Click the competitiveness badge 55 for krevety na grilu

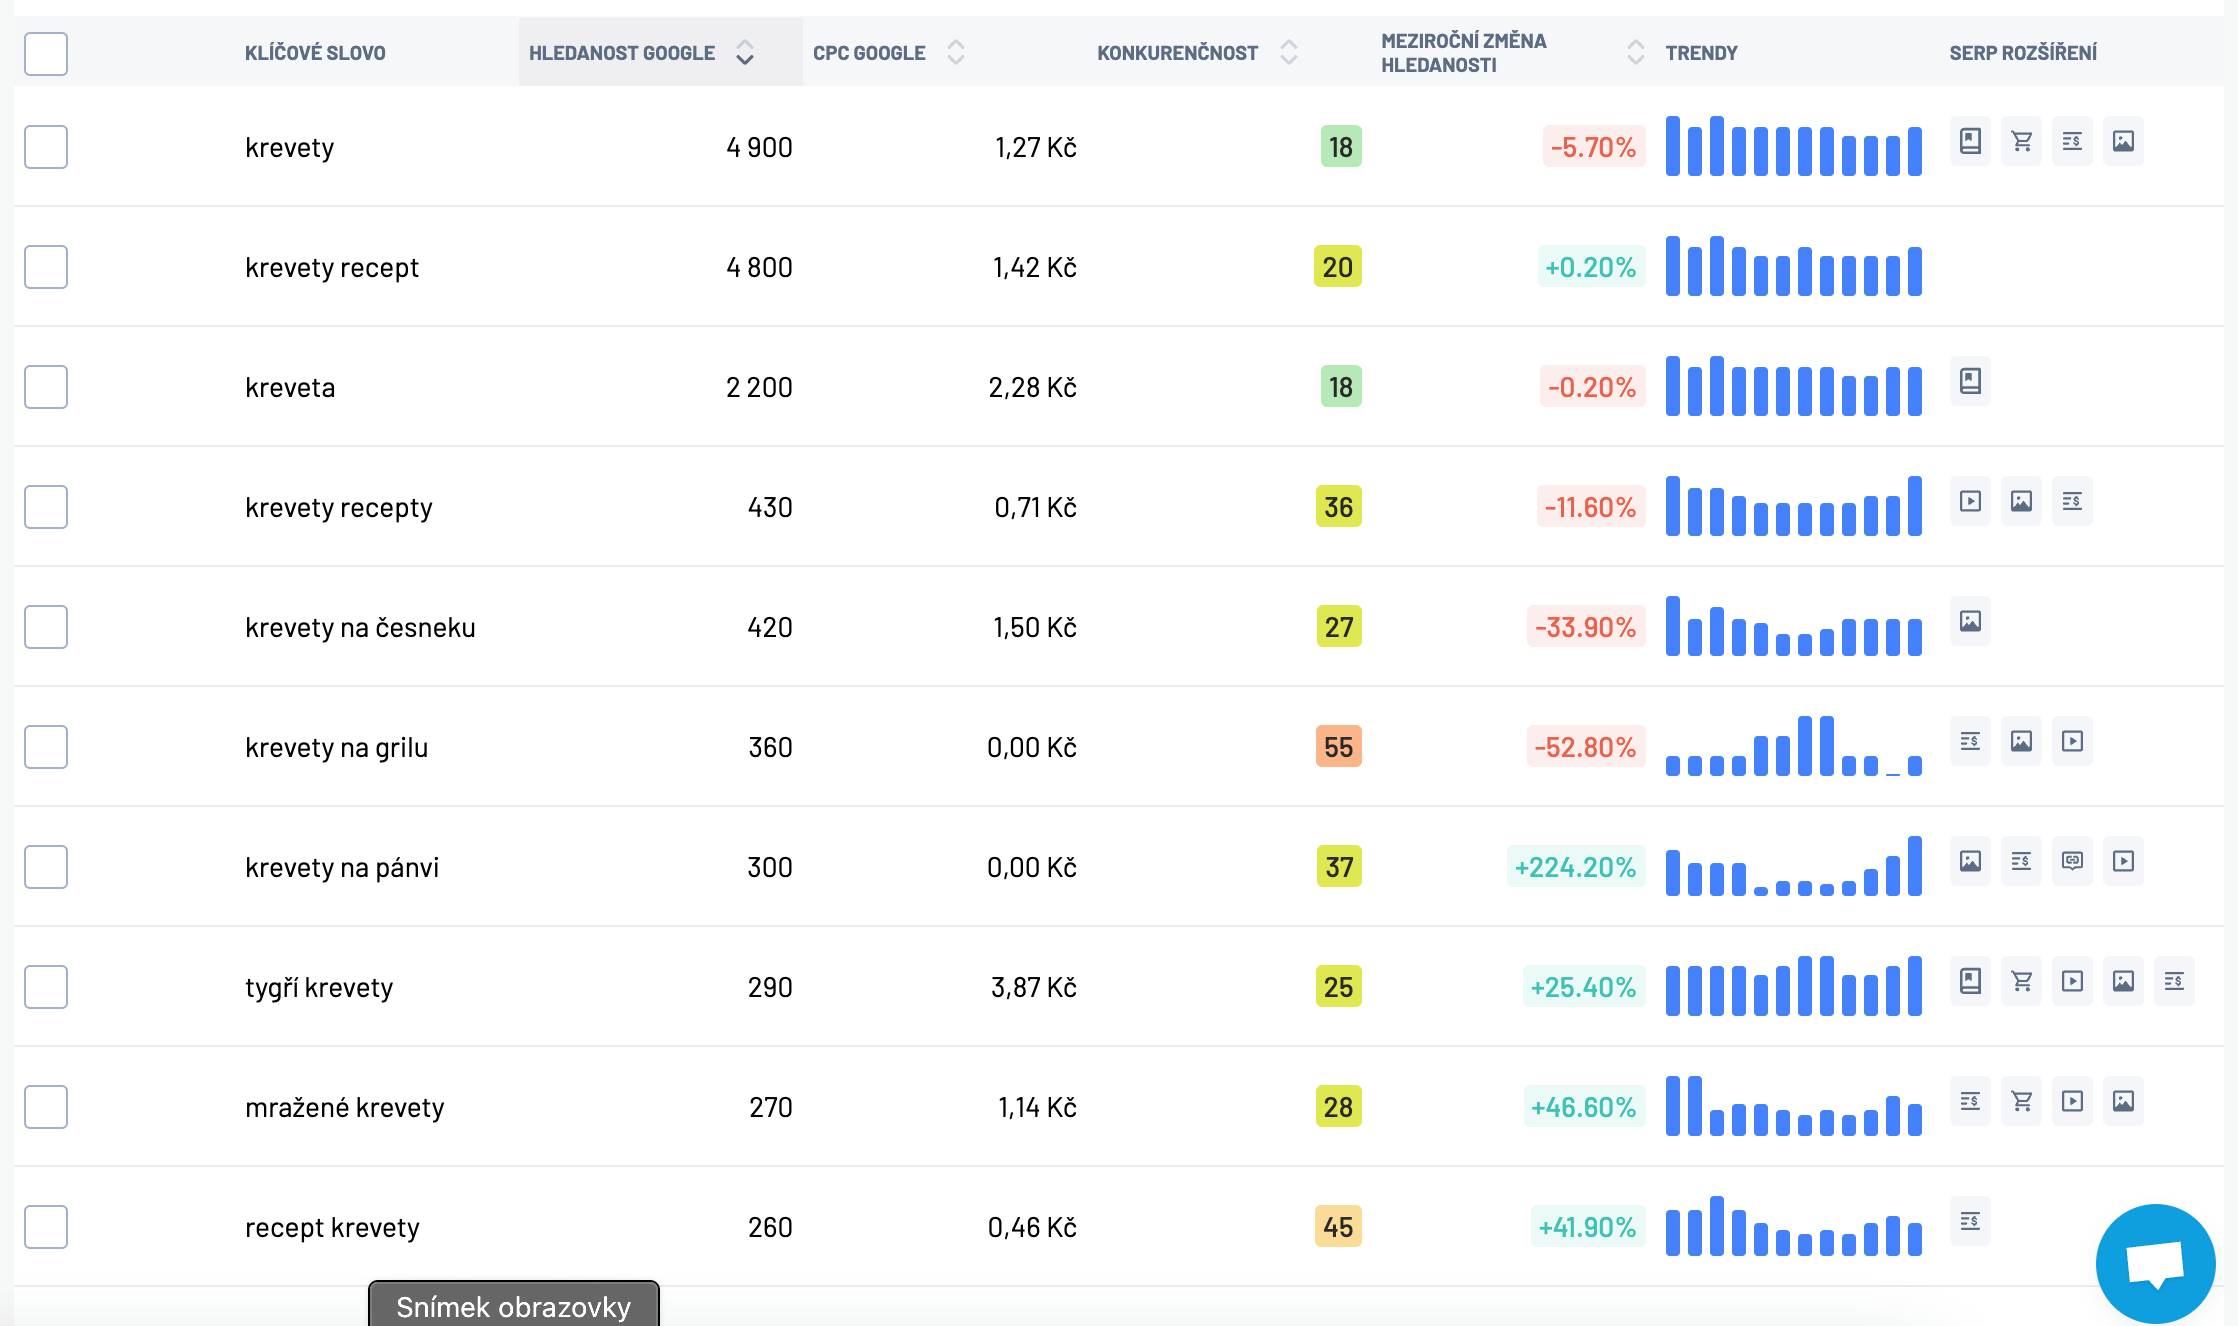coord(1339,747)
